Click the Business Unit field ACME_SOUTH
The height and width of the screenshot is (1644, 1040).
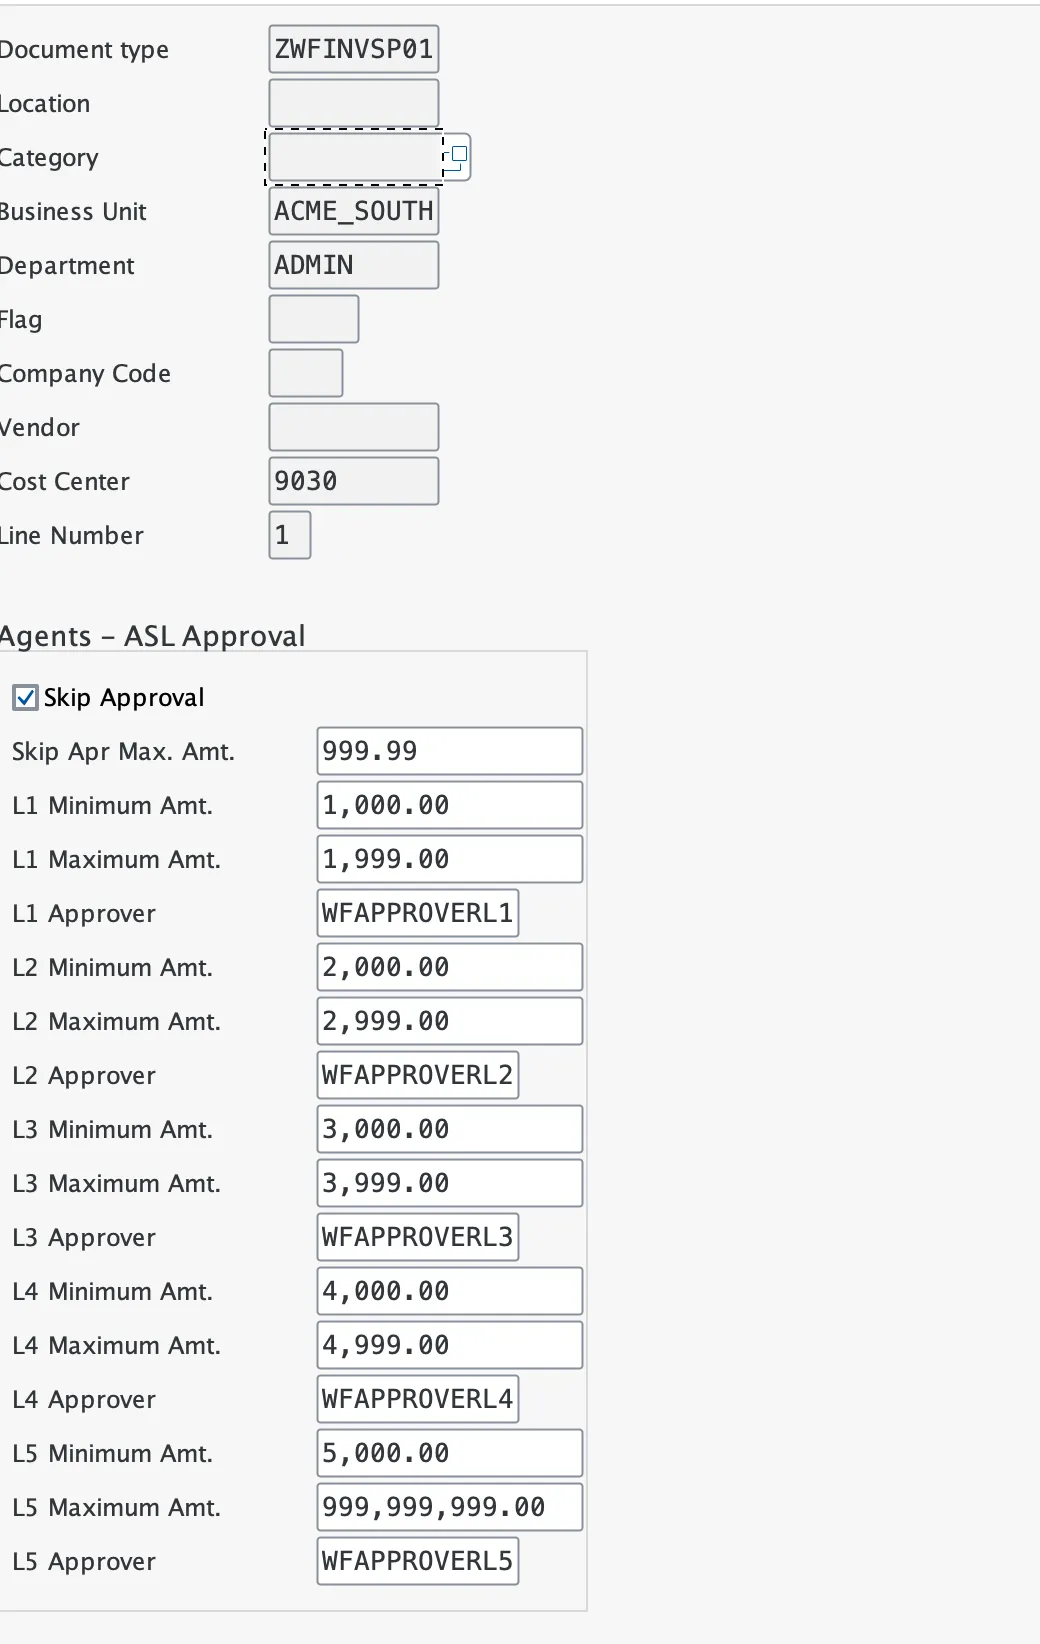click(x=354, y=211)
